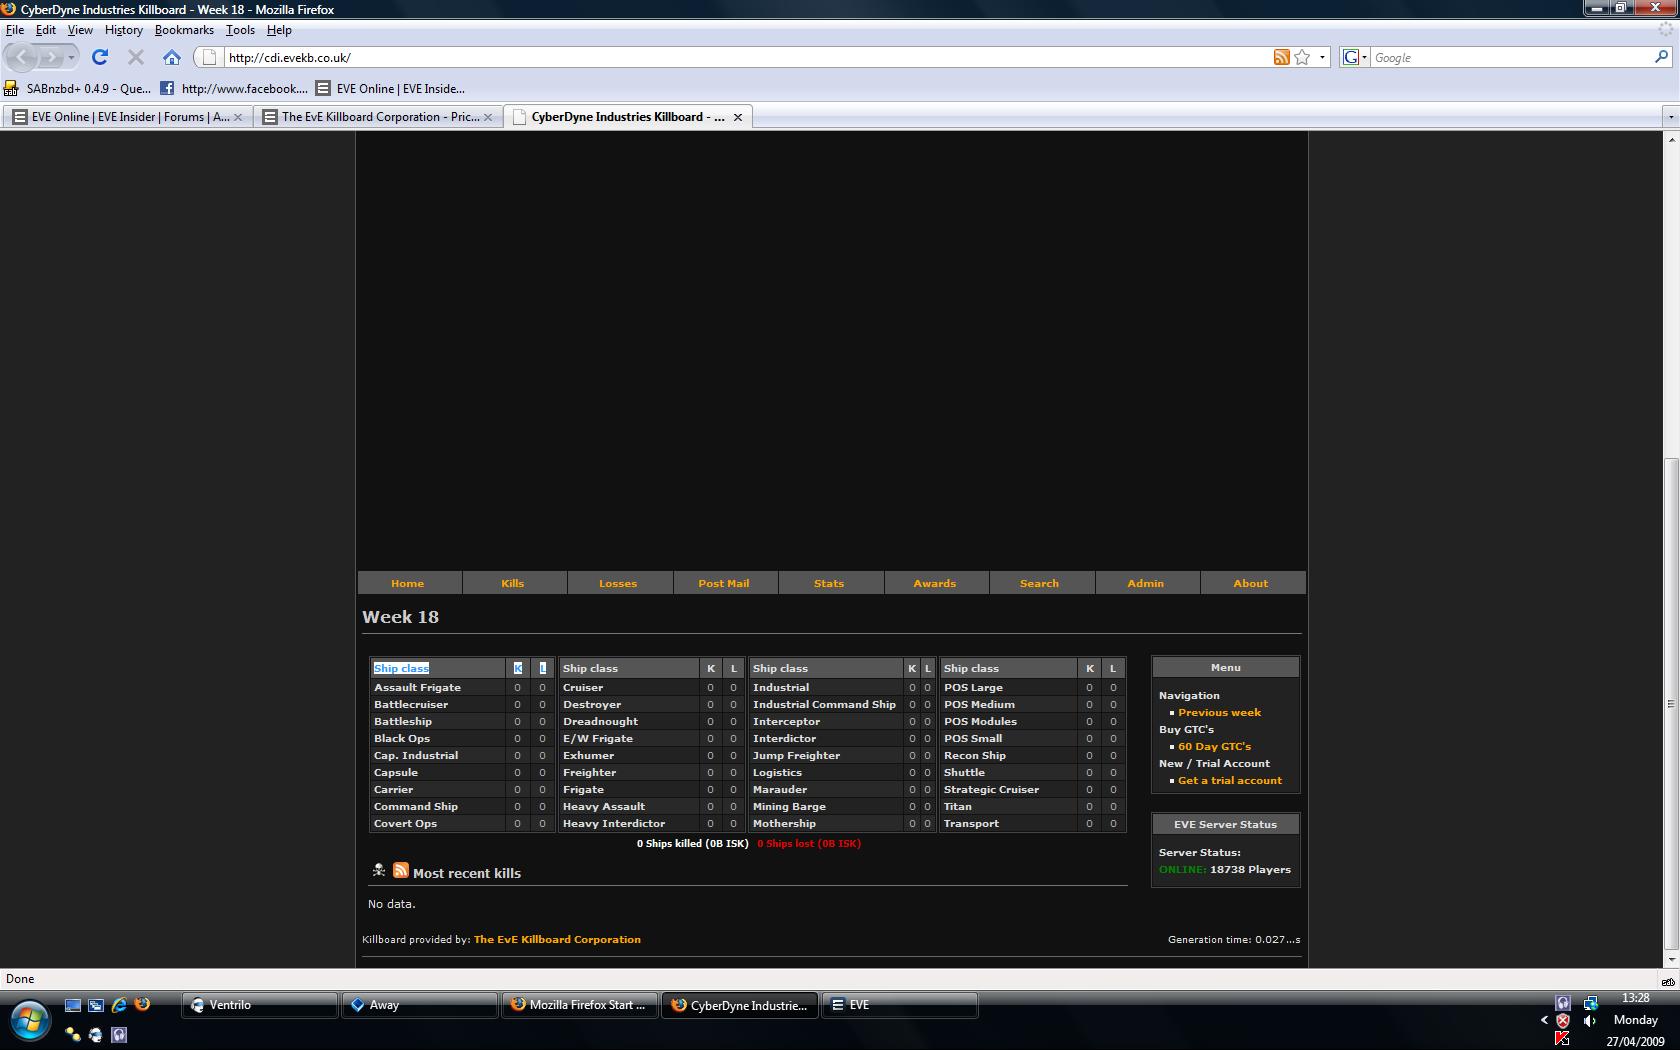
Task: Click the Back navigation arrow
Action: tap(22, 57)
